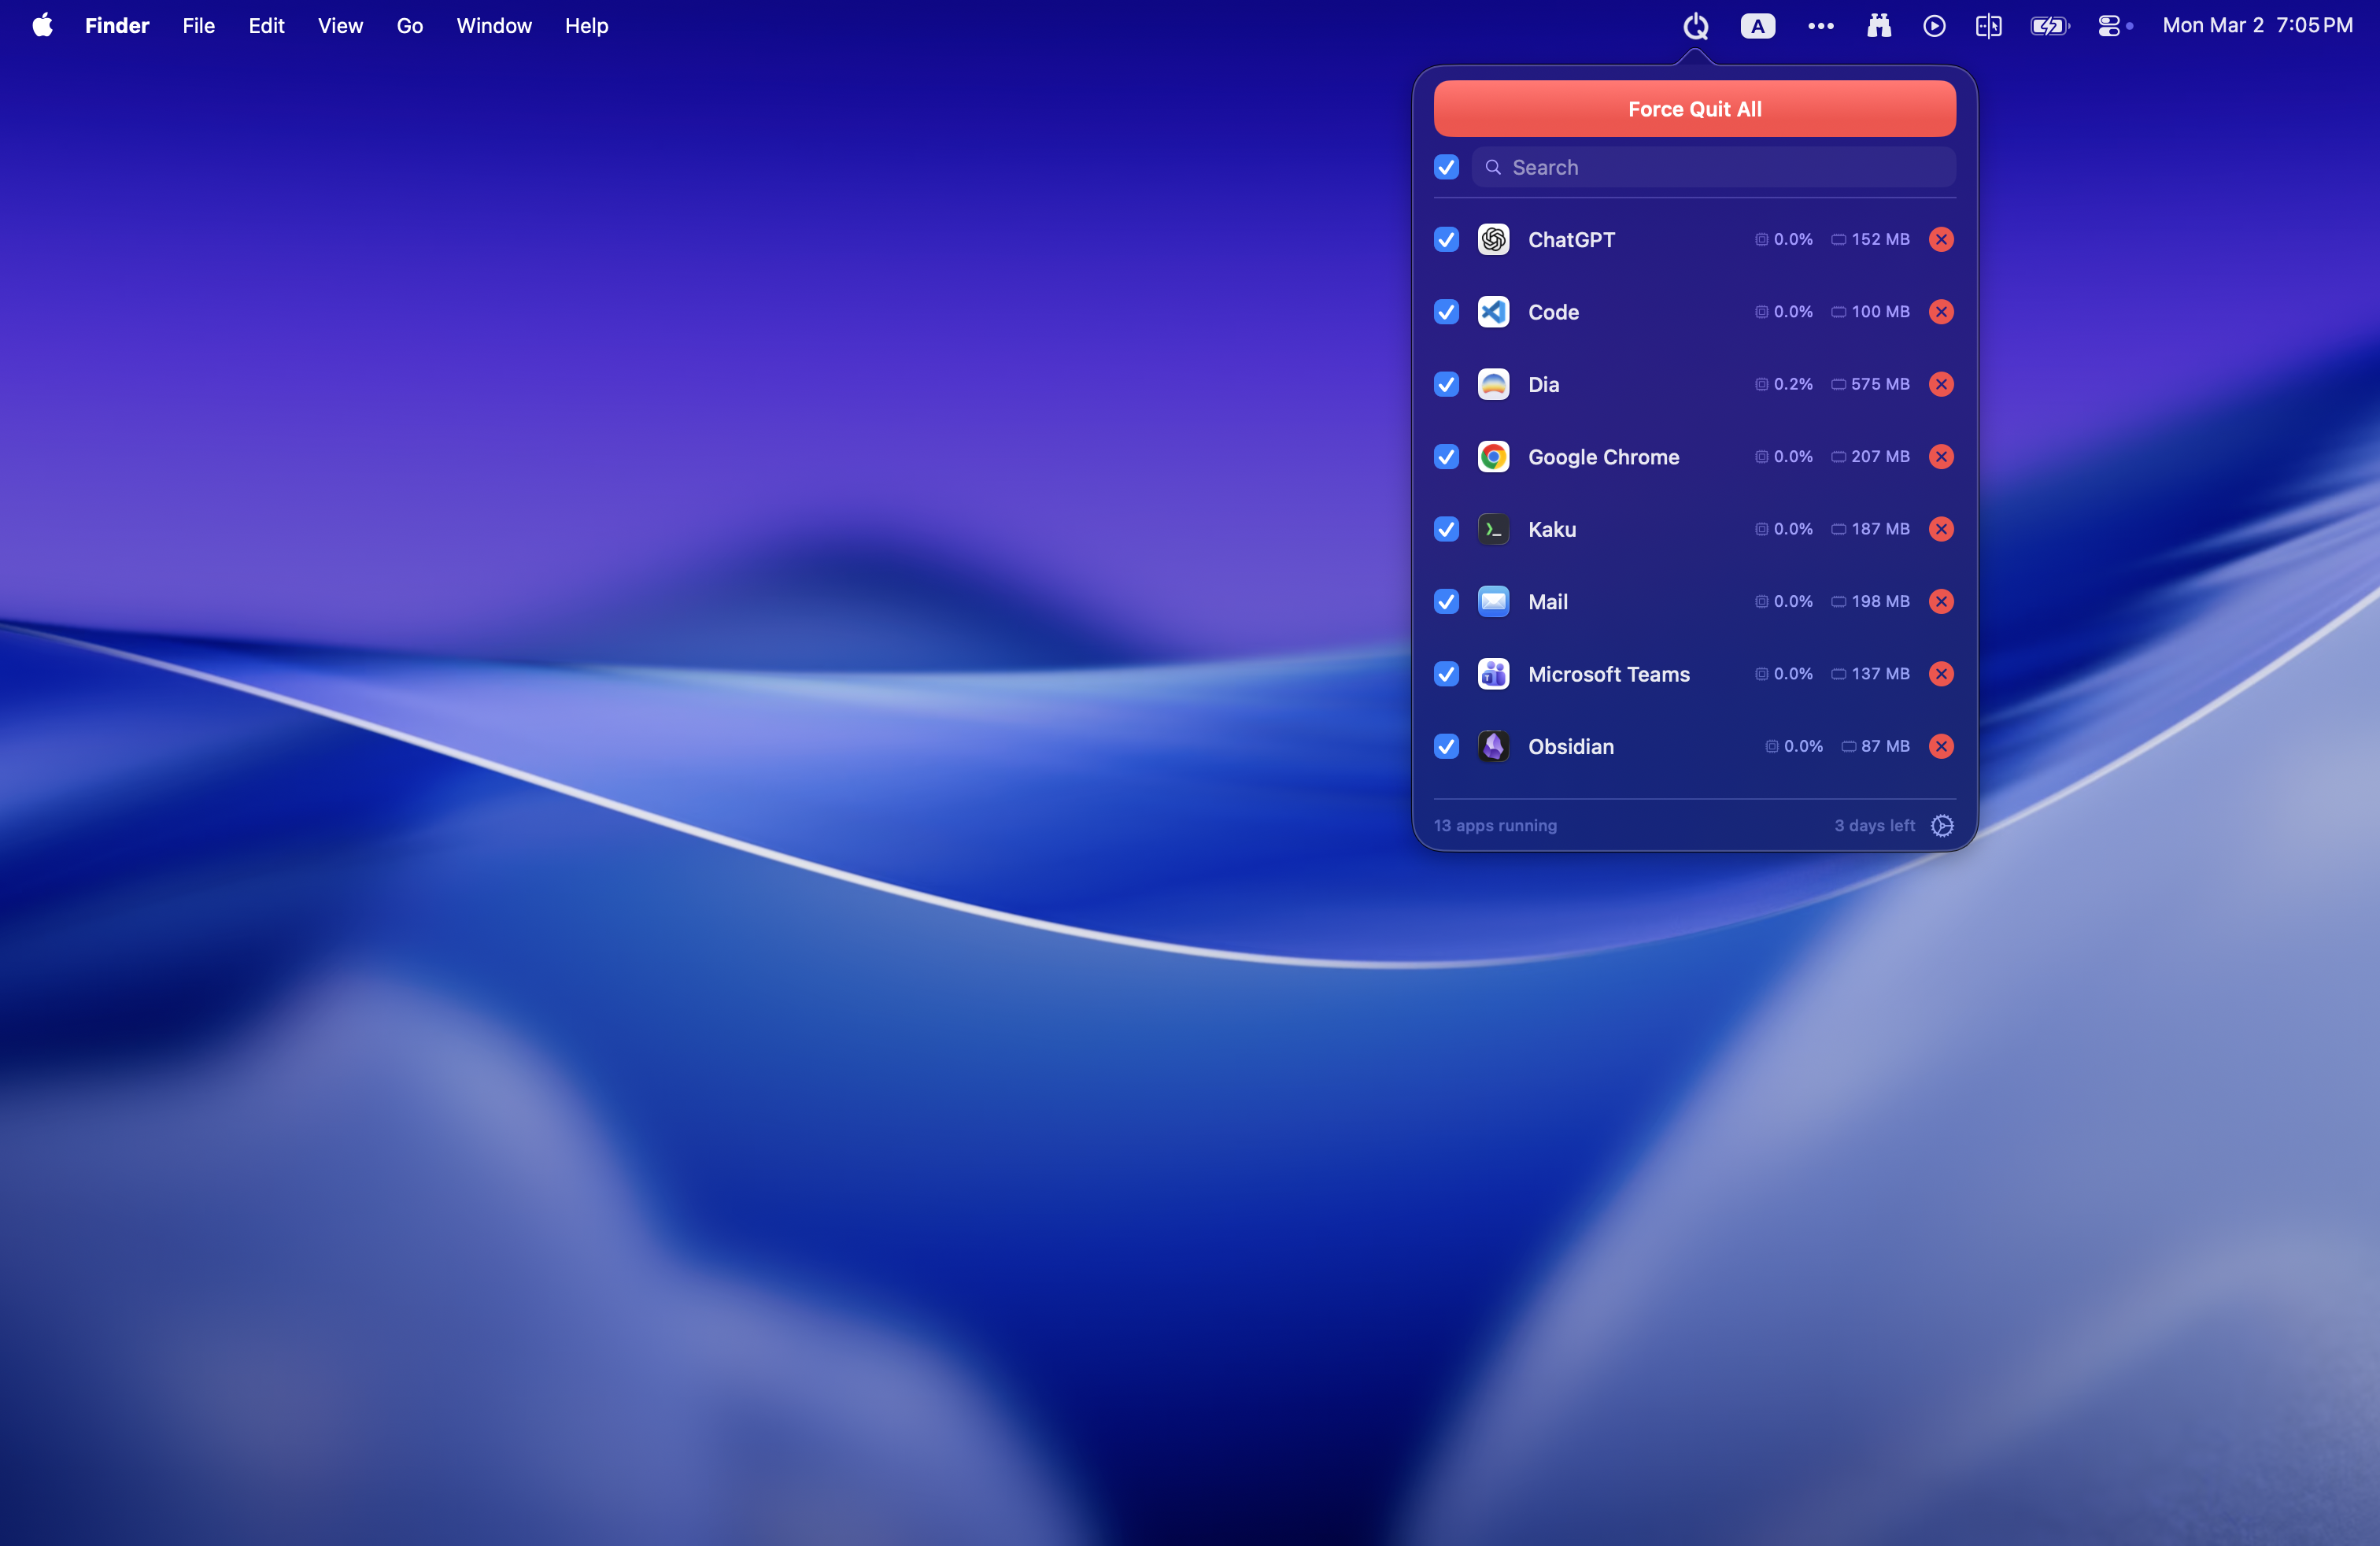Click the Visual Studio Code icon in the list
Screen dimensions: 2380x1546
[x=1493, y=311]
